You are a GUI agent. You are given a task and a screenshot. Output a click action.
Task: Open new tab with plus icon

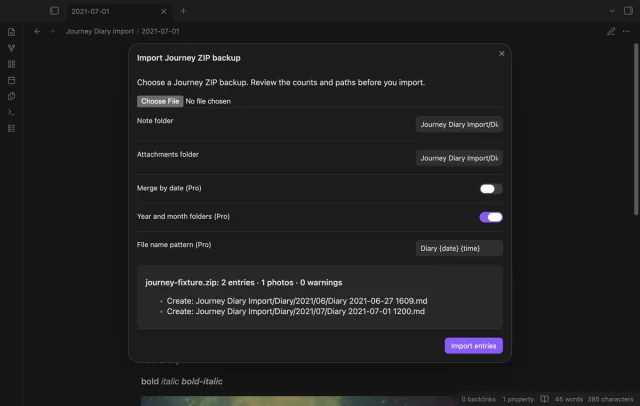[183, 11]
